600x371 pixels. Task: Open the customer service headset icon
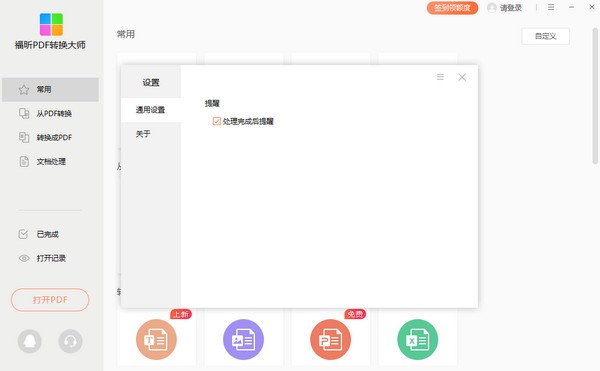70,341
